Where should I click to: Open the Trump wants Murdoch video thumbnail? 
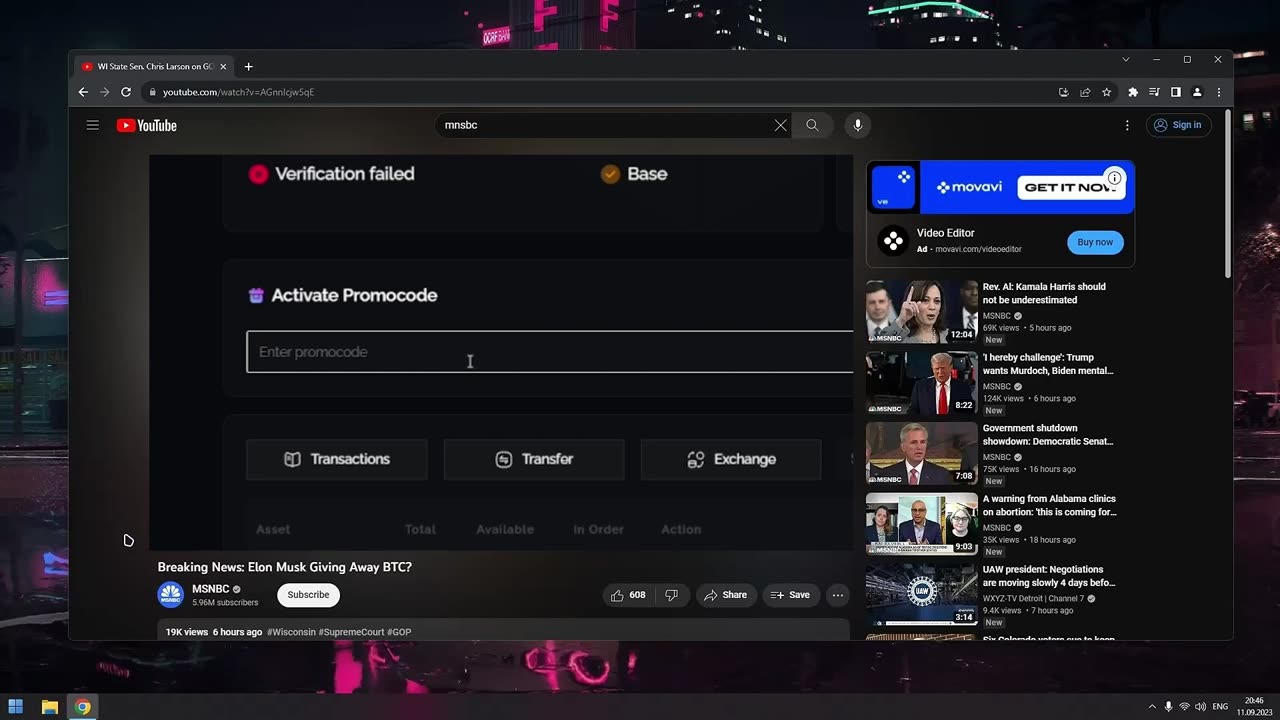click(x=921, y=383)
